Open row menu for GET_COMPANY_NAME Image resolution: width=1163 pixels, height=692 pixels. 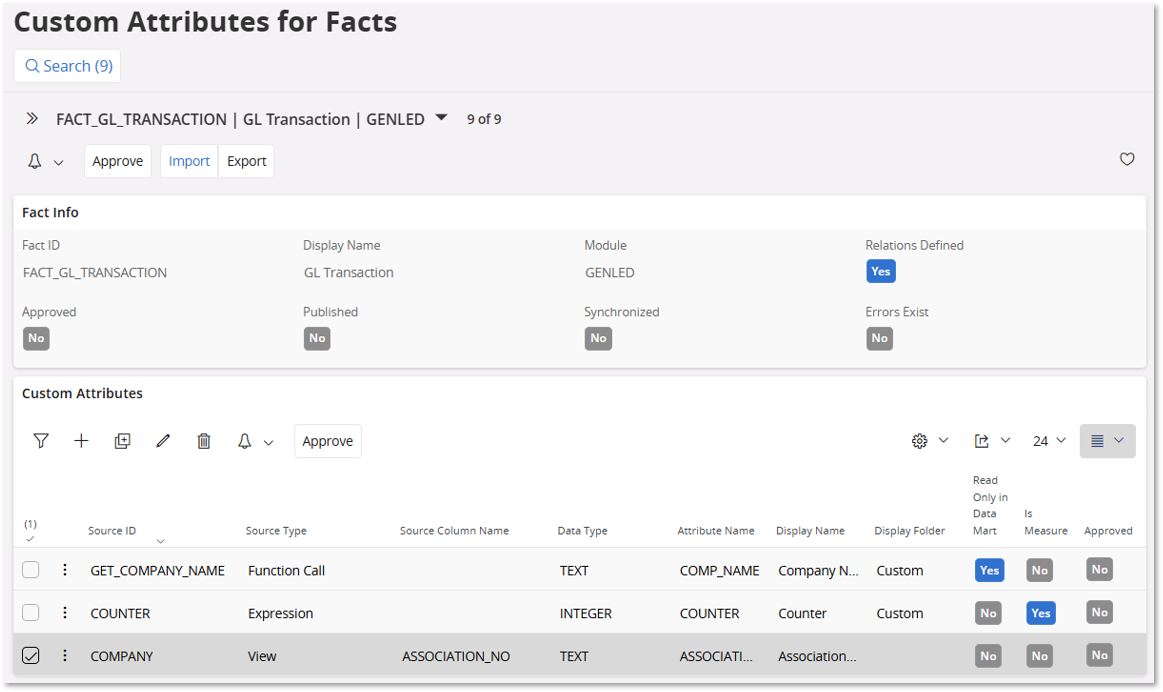tap(65, 570)
